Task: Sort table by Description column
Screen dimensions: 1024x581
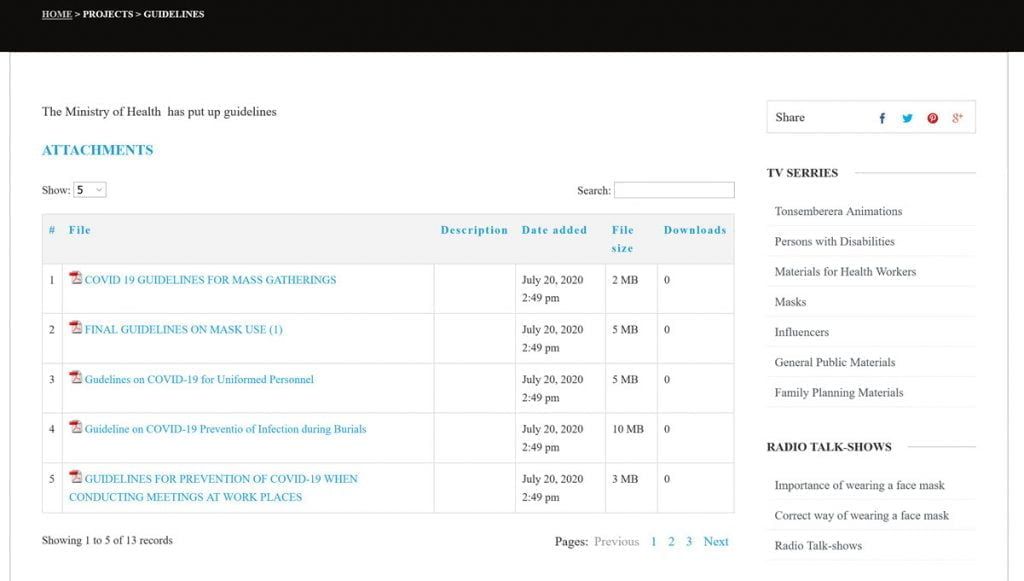Action: pyautogui.click(x=474, y=230)
